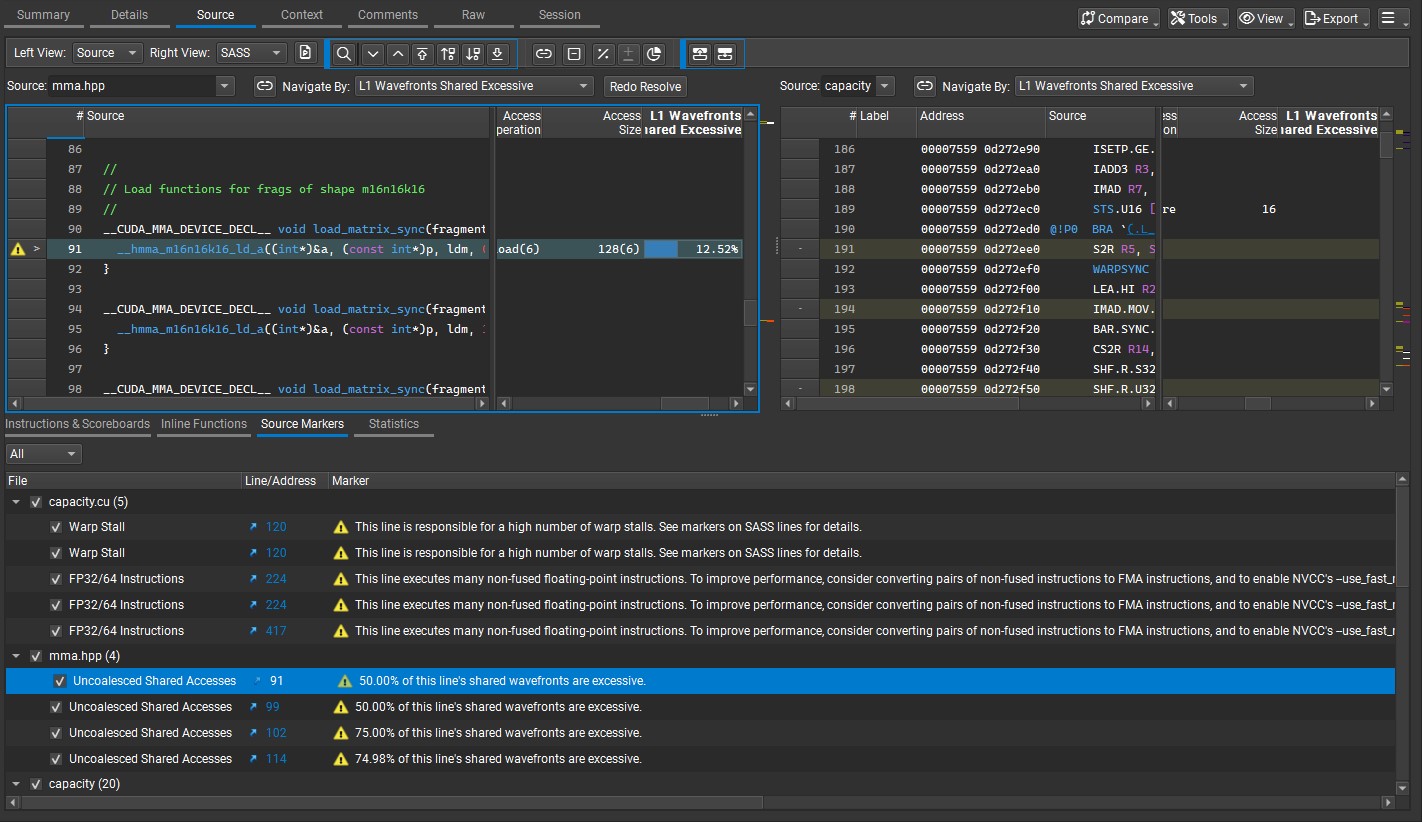Screen dimensions: 1422x822
Task: Click the collapse minus-box icon in toolbar
Action: [573, 53]
